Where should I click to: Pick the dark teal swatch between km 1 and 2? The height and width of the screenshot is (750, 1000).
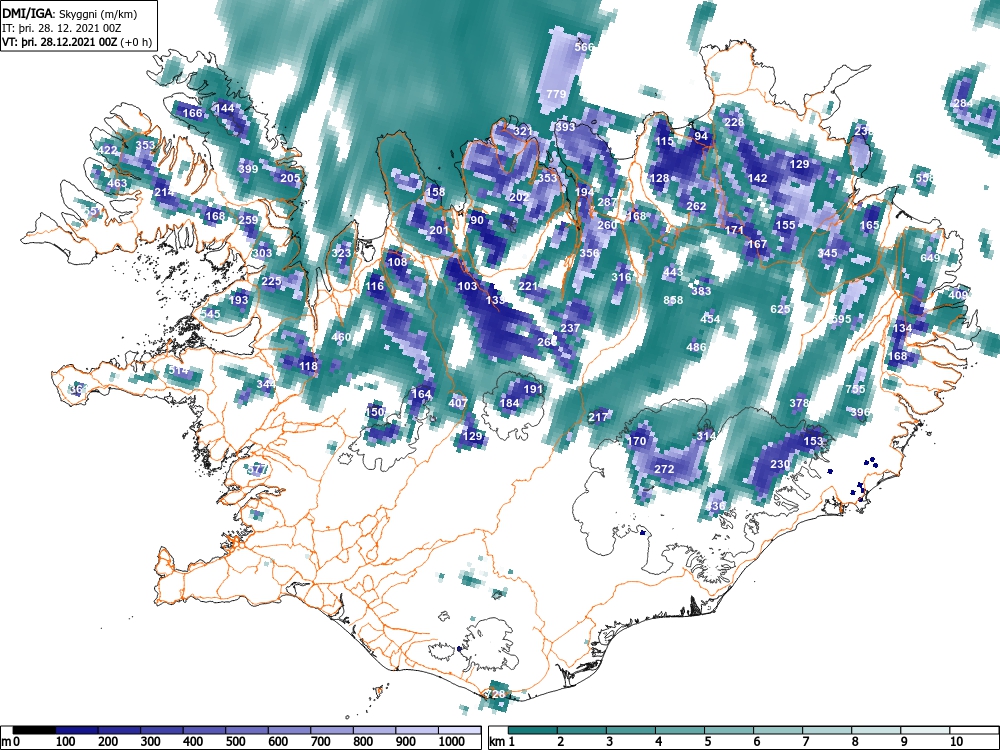[533, 730]
